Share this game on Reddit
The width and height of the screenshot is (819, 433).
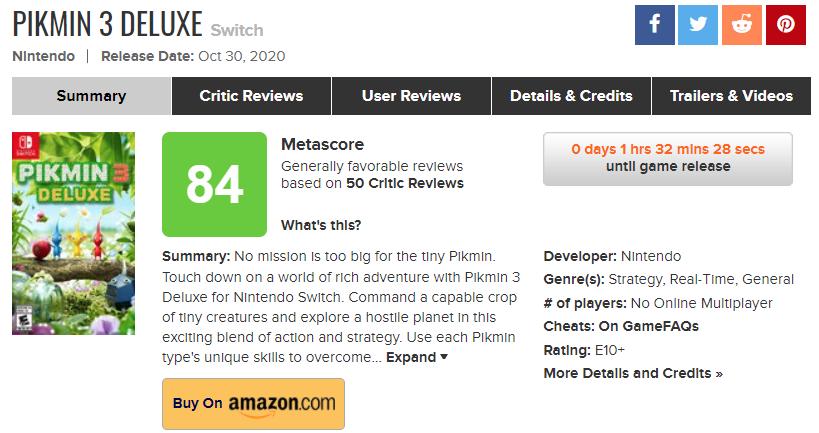point(742,25)
